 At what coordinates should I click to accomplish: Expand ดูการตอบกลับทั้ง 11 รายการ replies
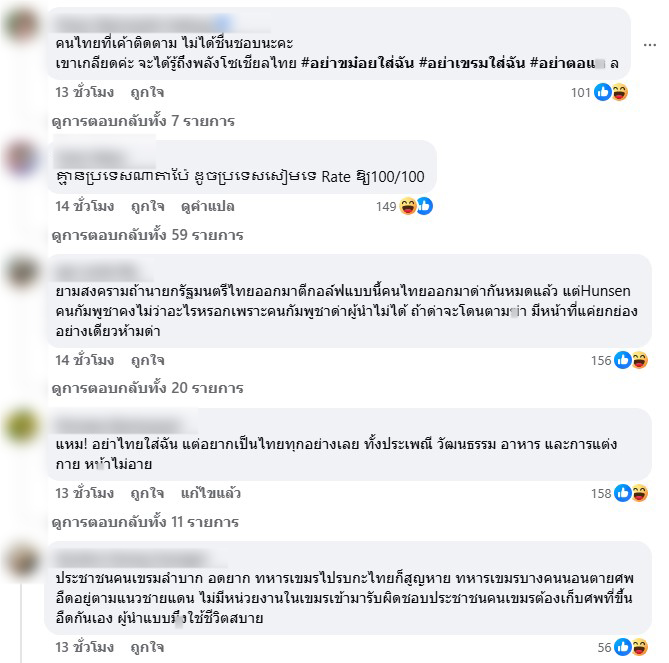point(145,522)
